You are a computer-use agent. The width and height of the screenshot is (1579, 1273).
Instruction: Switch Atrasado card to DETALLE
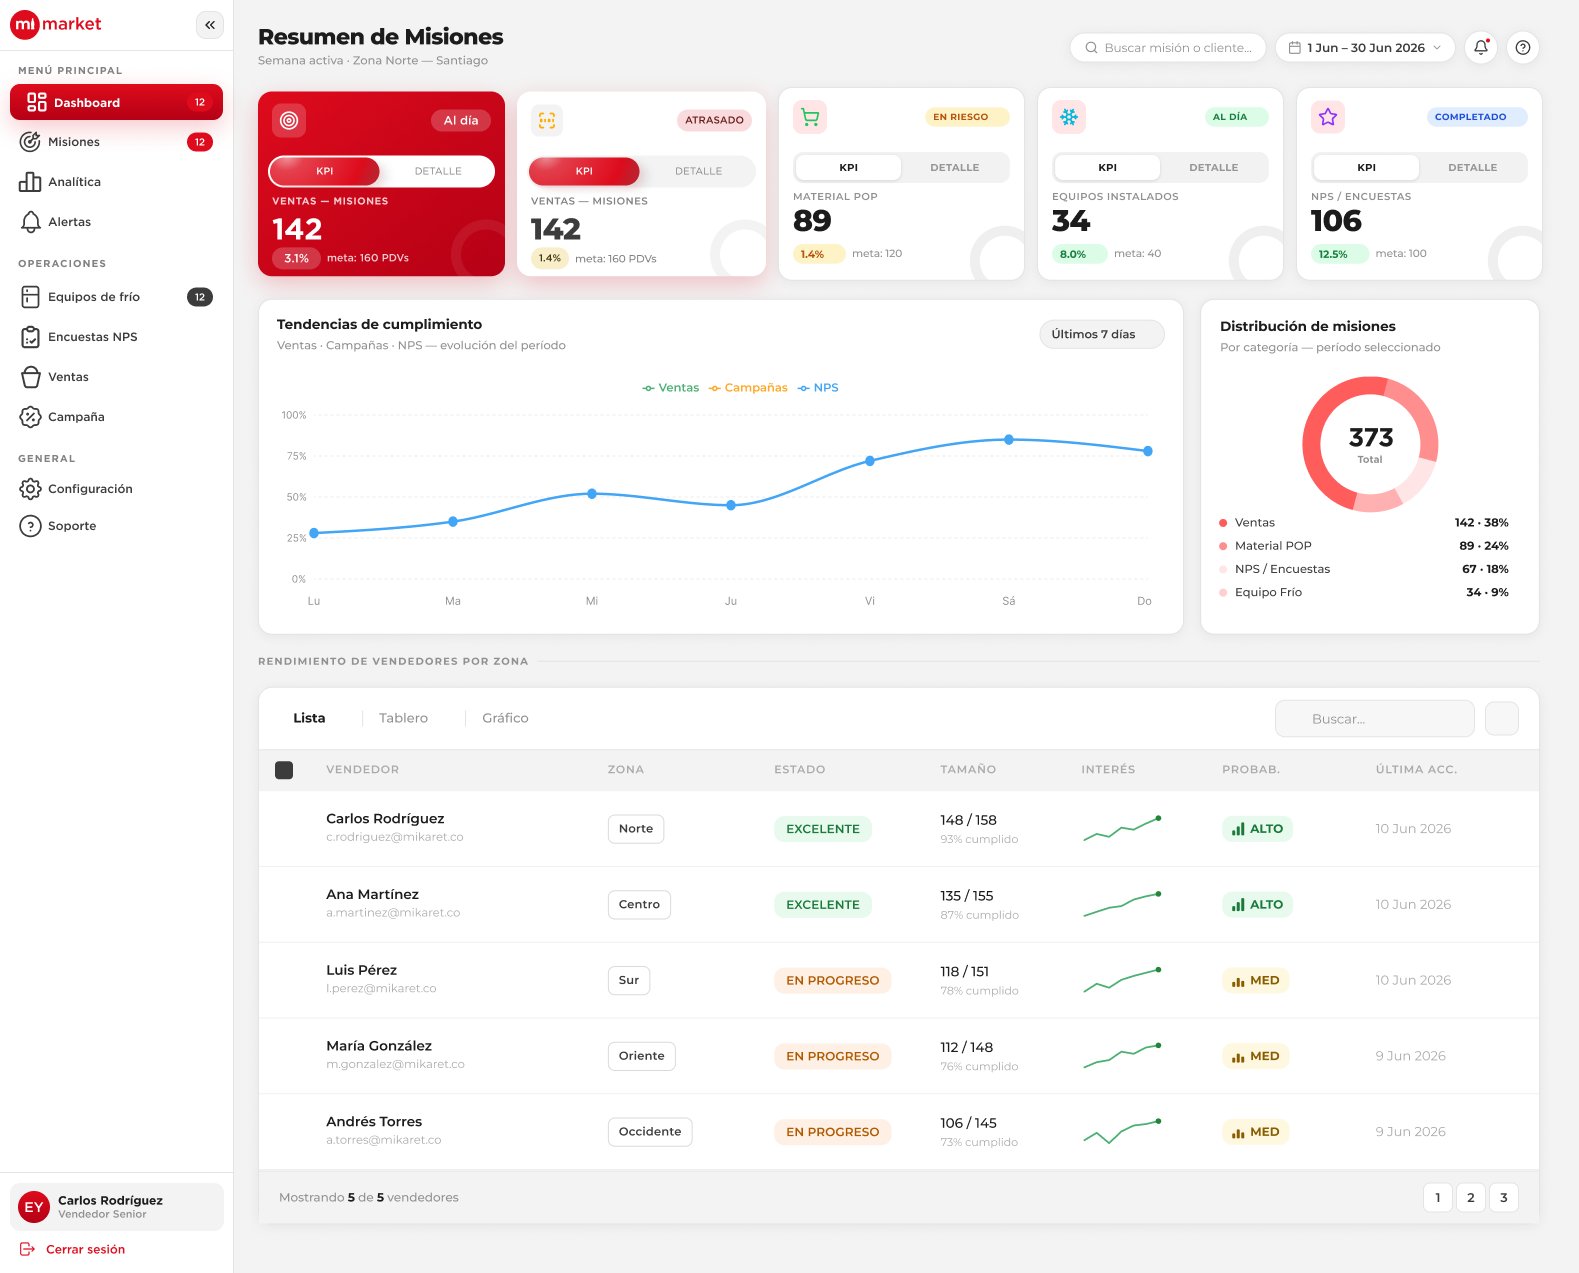pos(698,171)
